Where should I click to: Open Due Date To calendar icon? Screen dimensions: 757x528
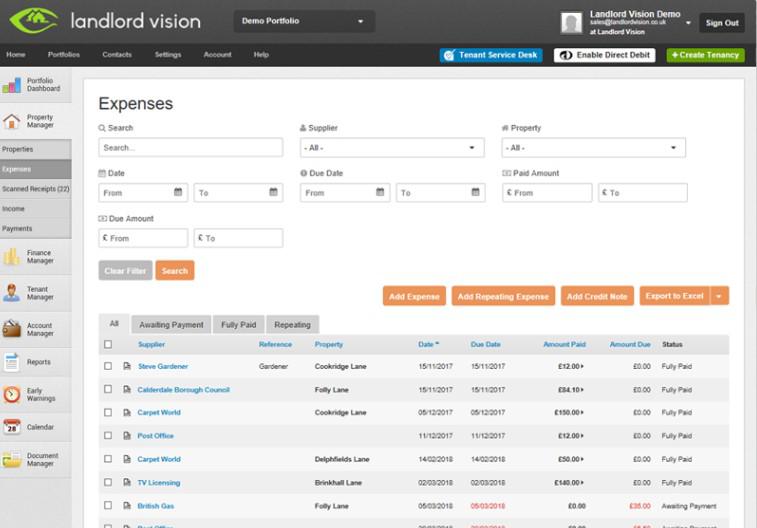(x=476, y=192)
